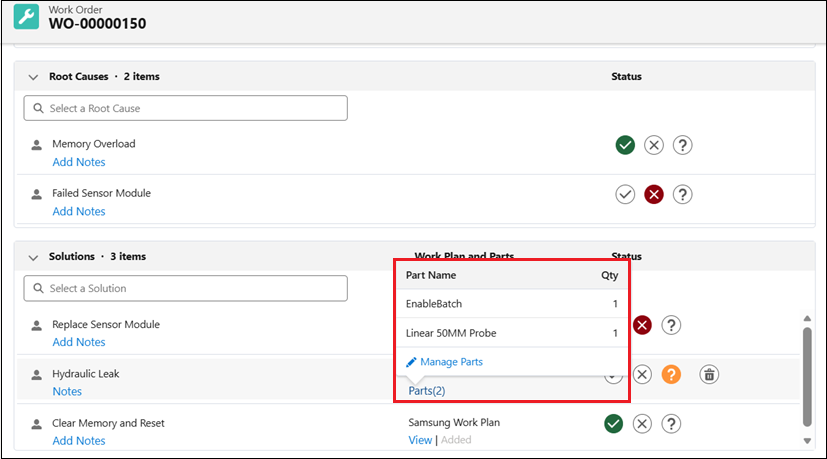Click the Hydraulic Leak solution name
Image resolution: width=827 pixels, height=459 pixels.
(x=85, y=374)
